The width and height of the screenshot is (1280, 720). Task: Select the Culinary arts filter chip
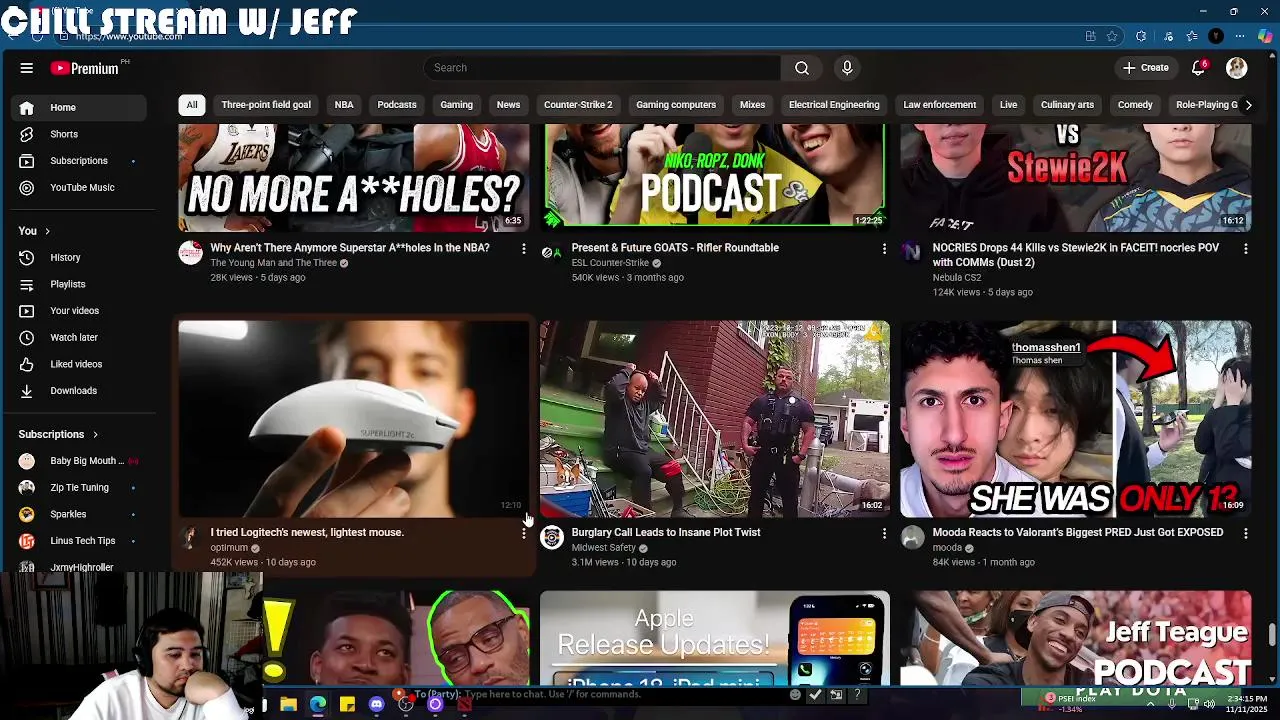[x=1067, y=105]
